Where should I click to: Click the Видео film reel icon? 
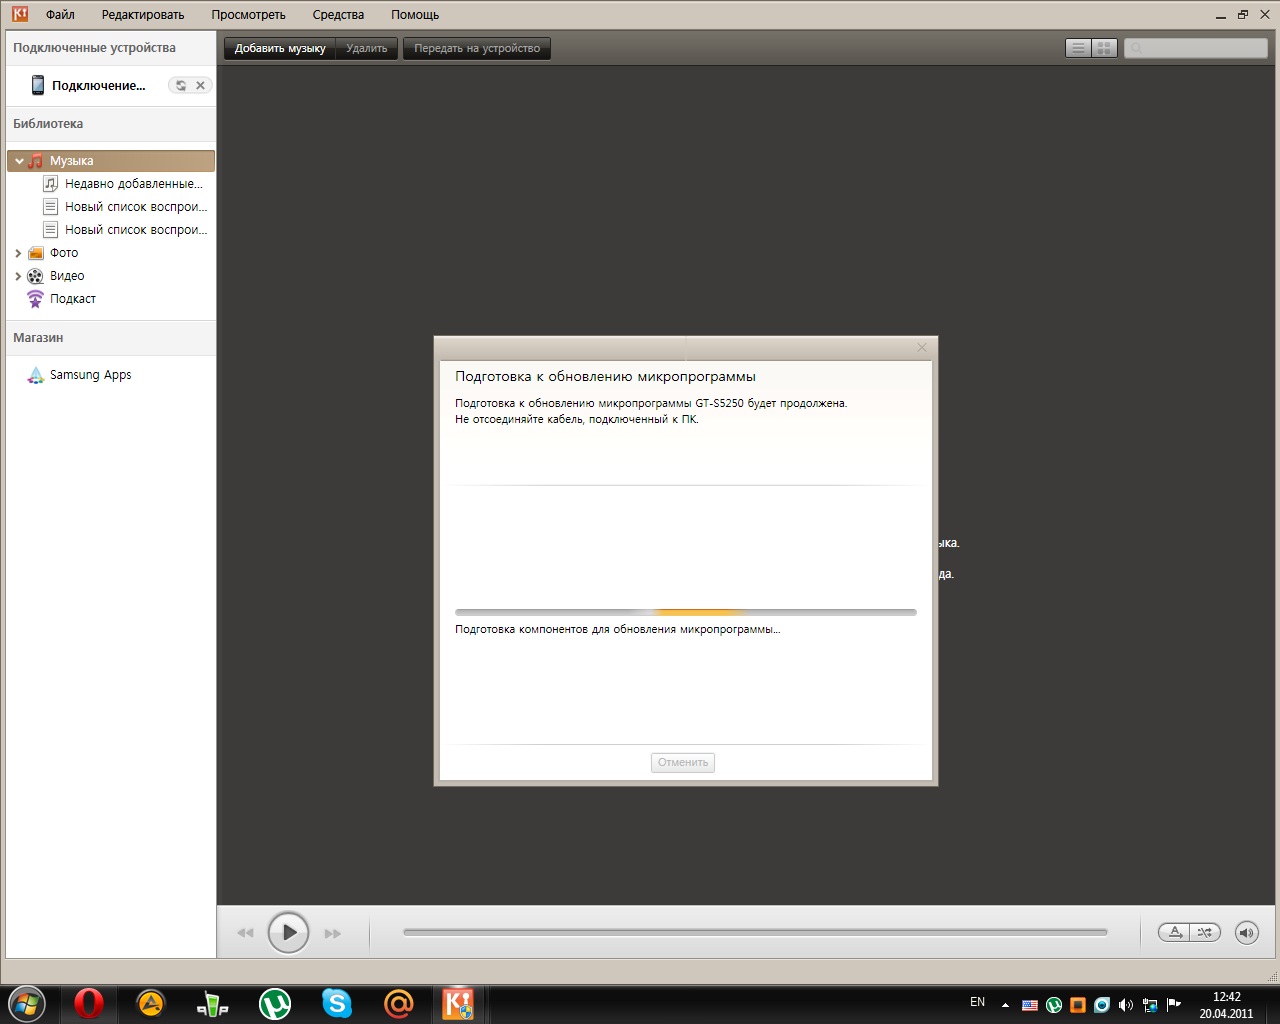pyautogui.click(x=36, y=276)
